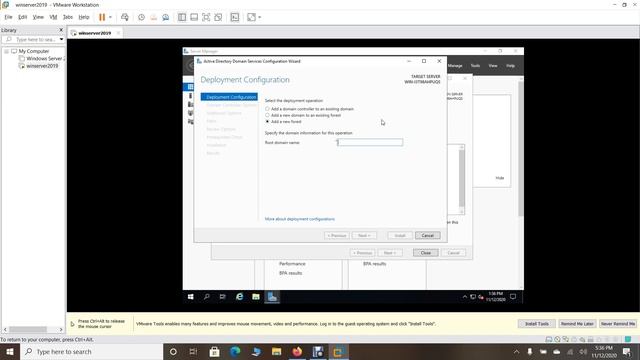Click the stretch guest display icon
Viewport: 640px width, 360px height.
point(251,17)
